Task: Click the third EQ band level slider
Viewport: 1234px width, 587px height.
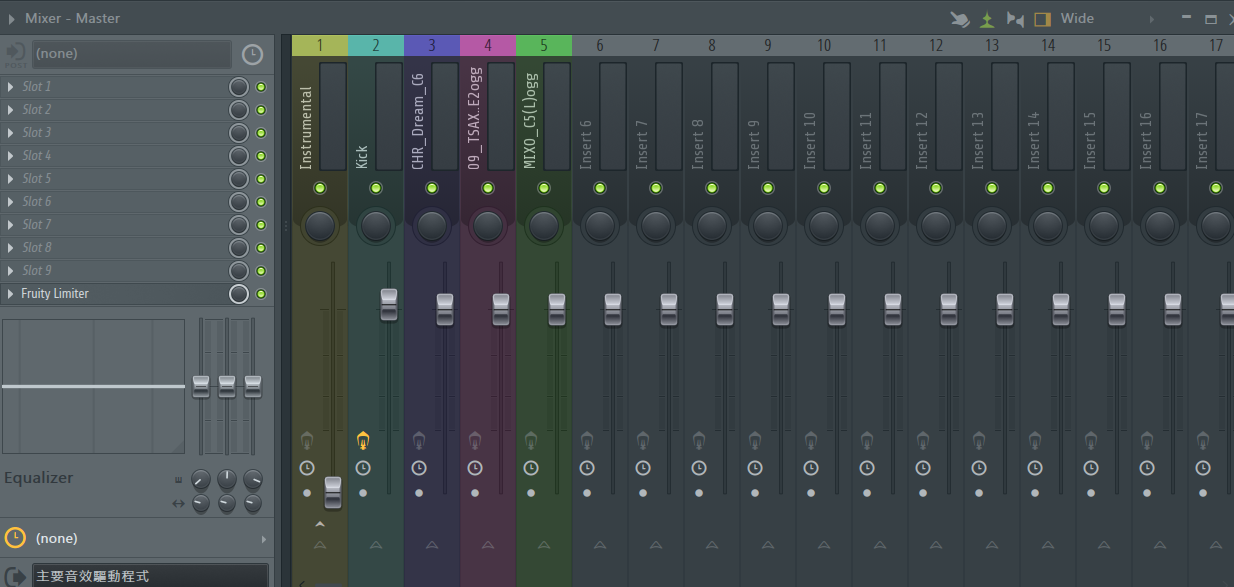Action: tap(253, 386)
